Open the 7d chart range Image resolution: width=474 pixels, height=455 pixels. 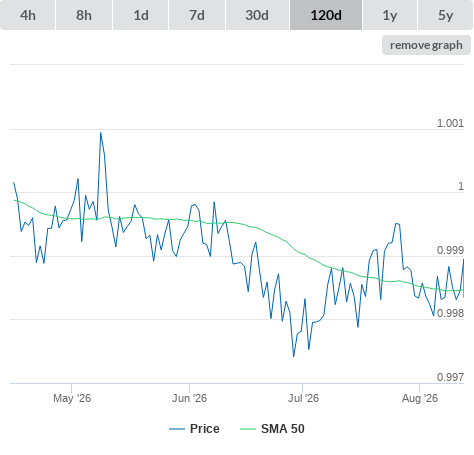(197, 15)
